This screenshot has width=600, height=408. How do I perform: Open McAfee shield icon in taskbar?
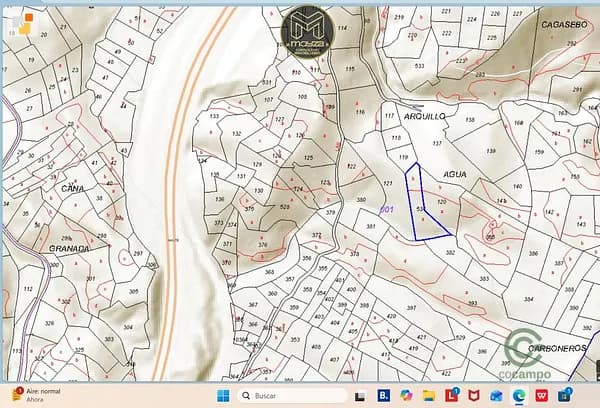(473, 395)
